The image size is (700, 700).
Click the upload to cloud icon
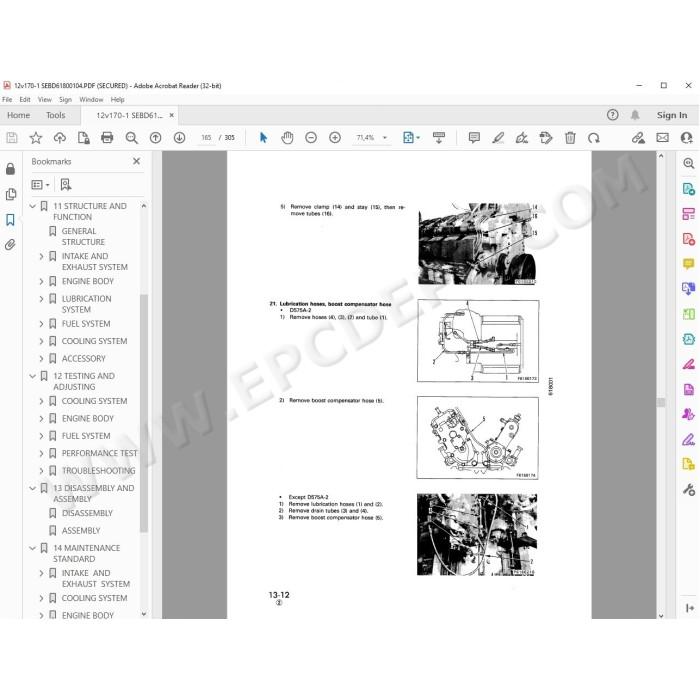tap(59, 138)
